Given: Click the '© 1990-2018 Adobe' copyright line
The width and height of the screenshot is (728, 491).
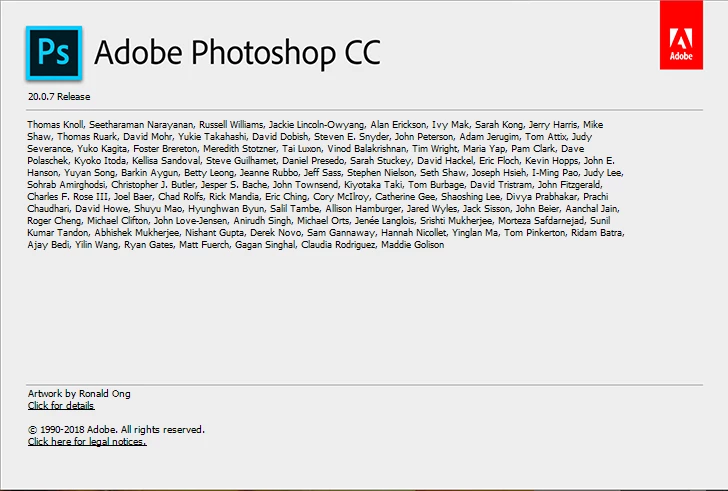Looking at the screenshot, I should [116, 430].
